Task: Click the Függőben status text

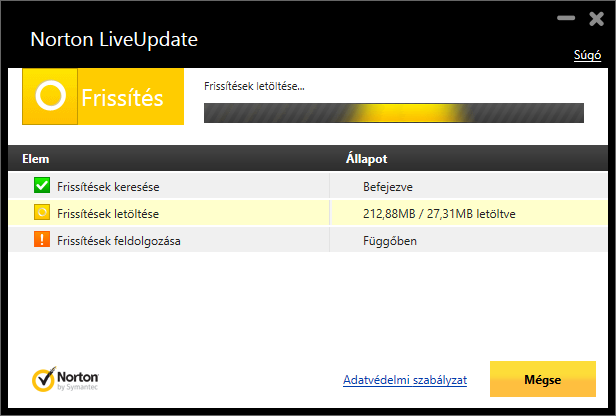Action: [x=390, y=241]
